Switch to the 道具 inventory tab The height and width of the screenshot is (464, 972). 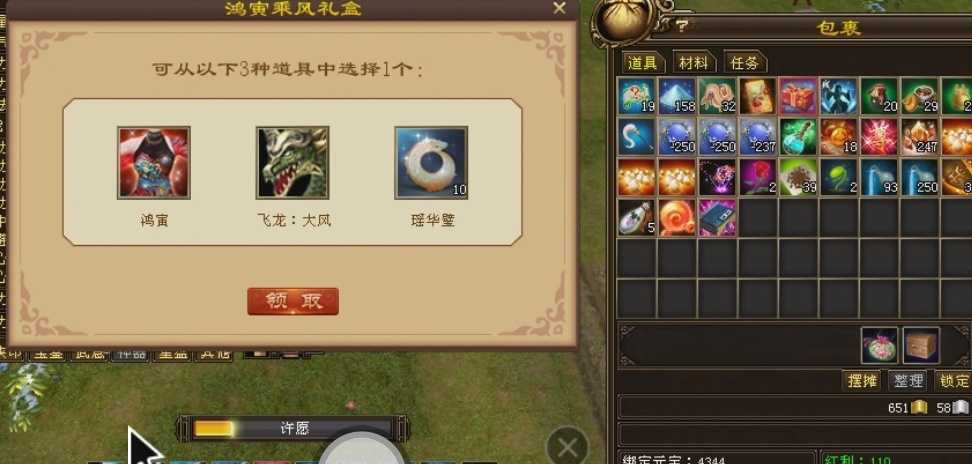coord(643,63)
